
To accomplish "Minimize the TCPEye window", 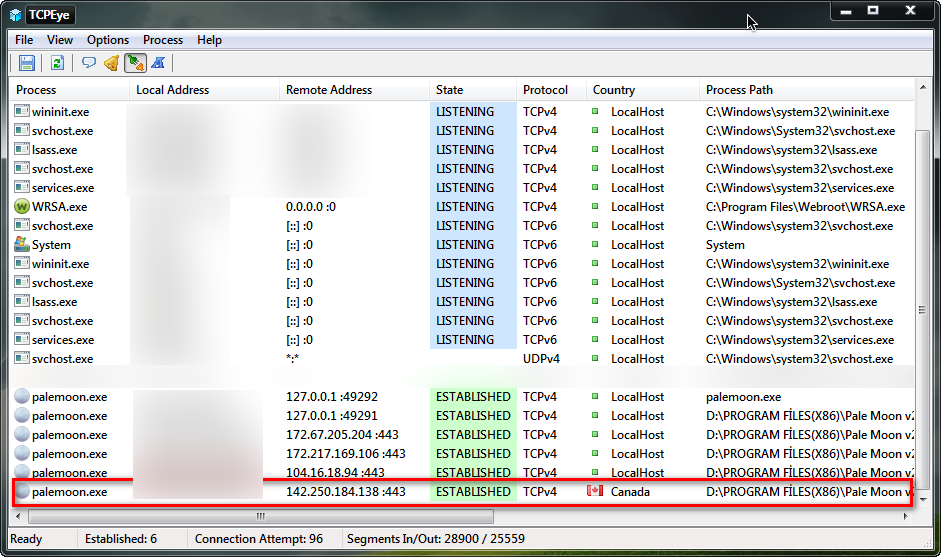I will point(846,10).
